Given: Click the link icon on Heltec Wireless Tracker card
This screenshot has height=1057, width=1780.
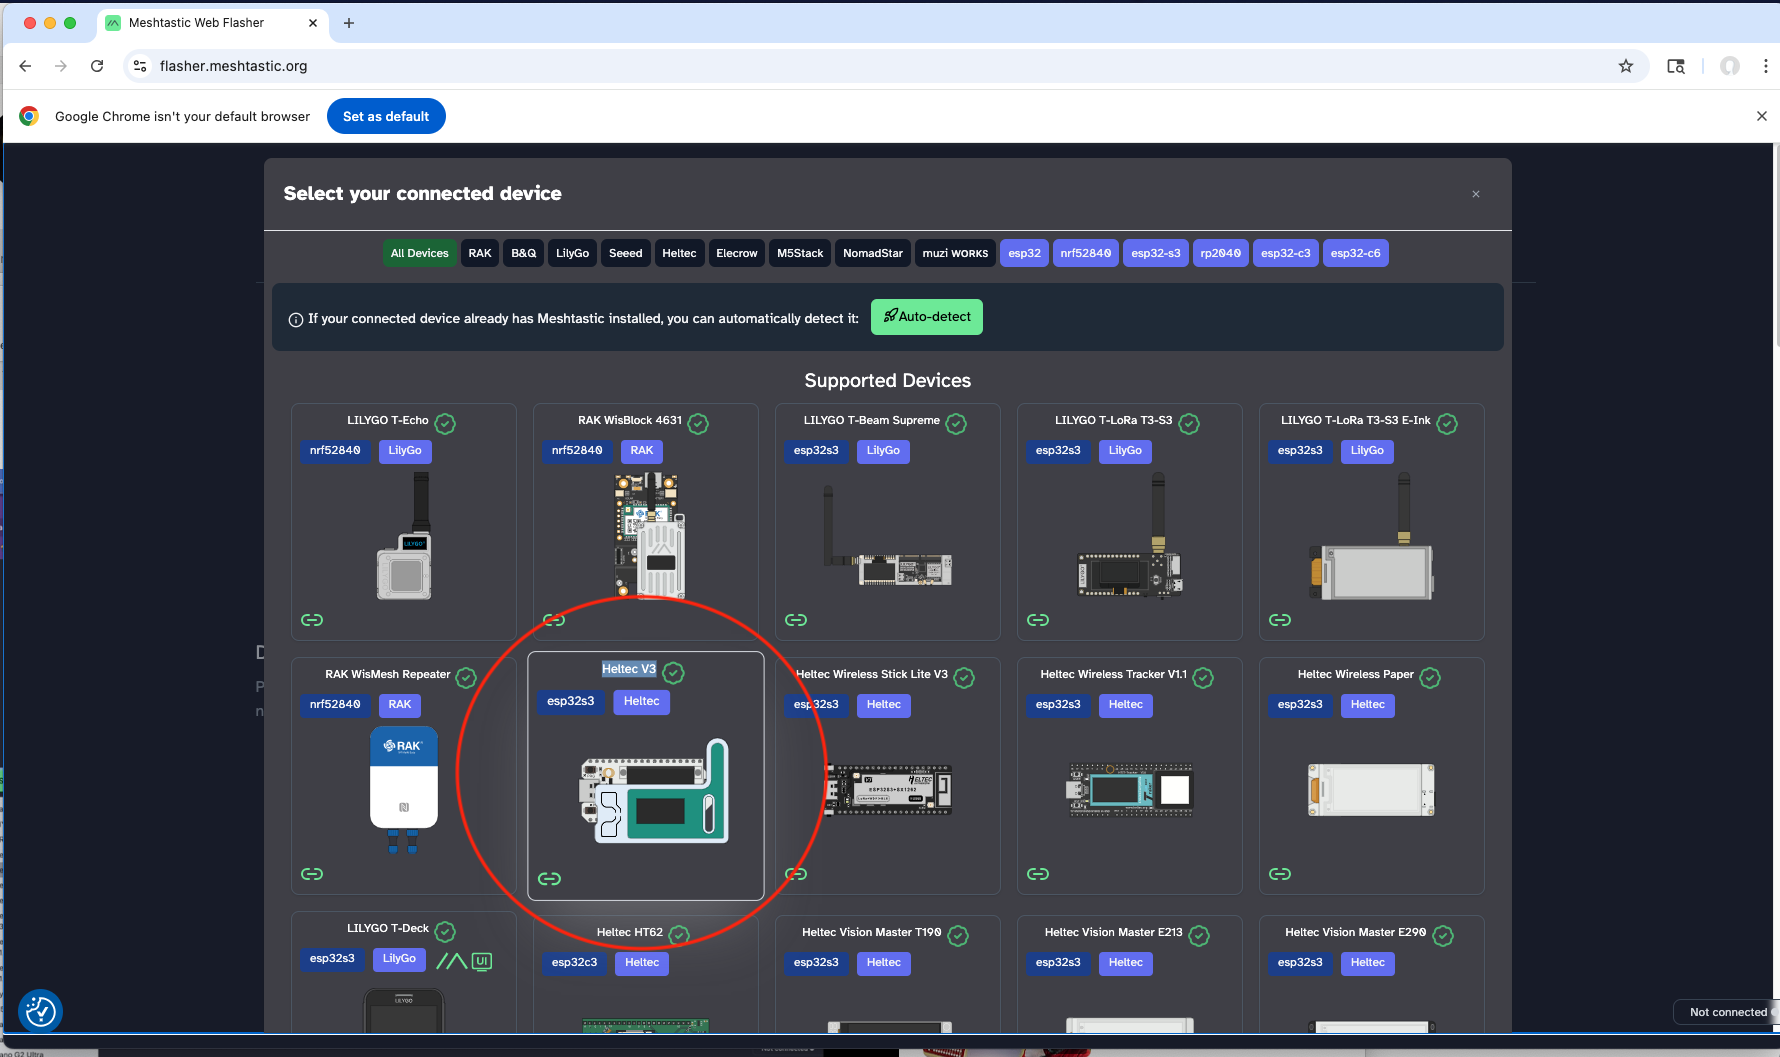Looking at the screenshot, I should coord(1038,874).
